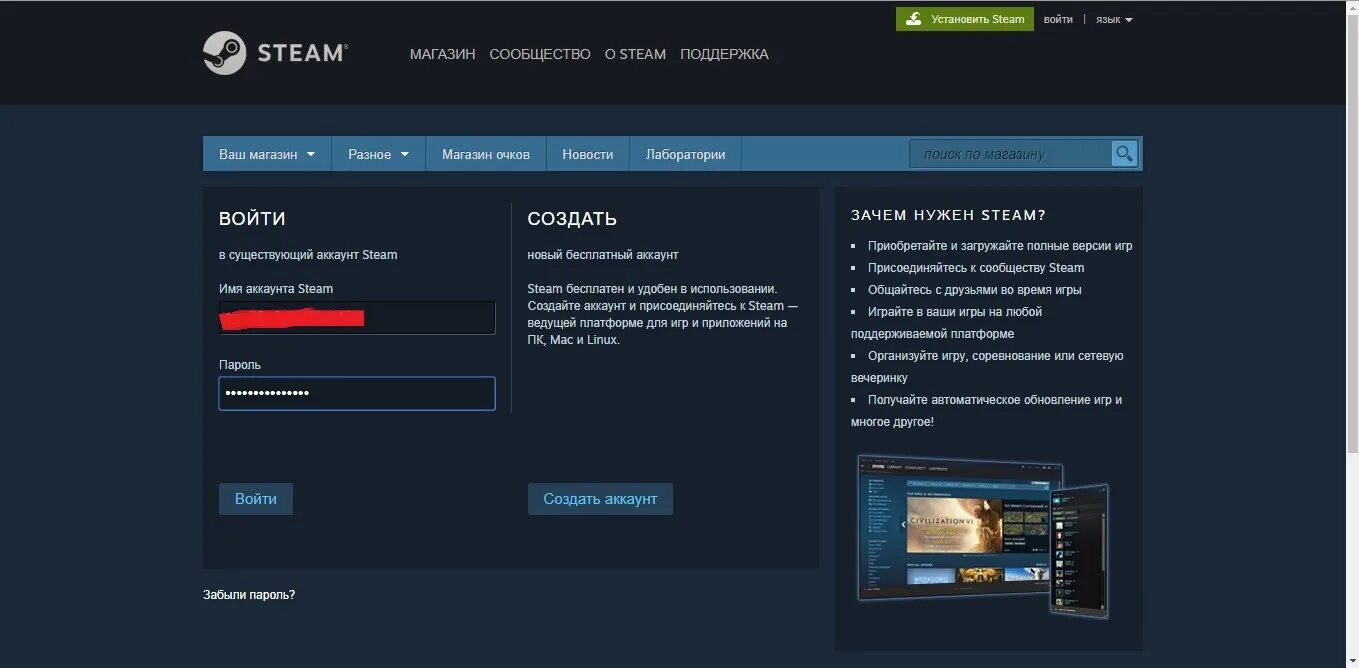This screenshot has height=668, width=1359.
Task: Click the ЗАЧЕМ НУЖЕН STEAM? heading
Action: 948,215
